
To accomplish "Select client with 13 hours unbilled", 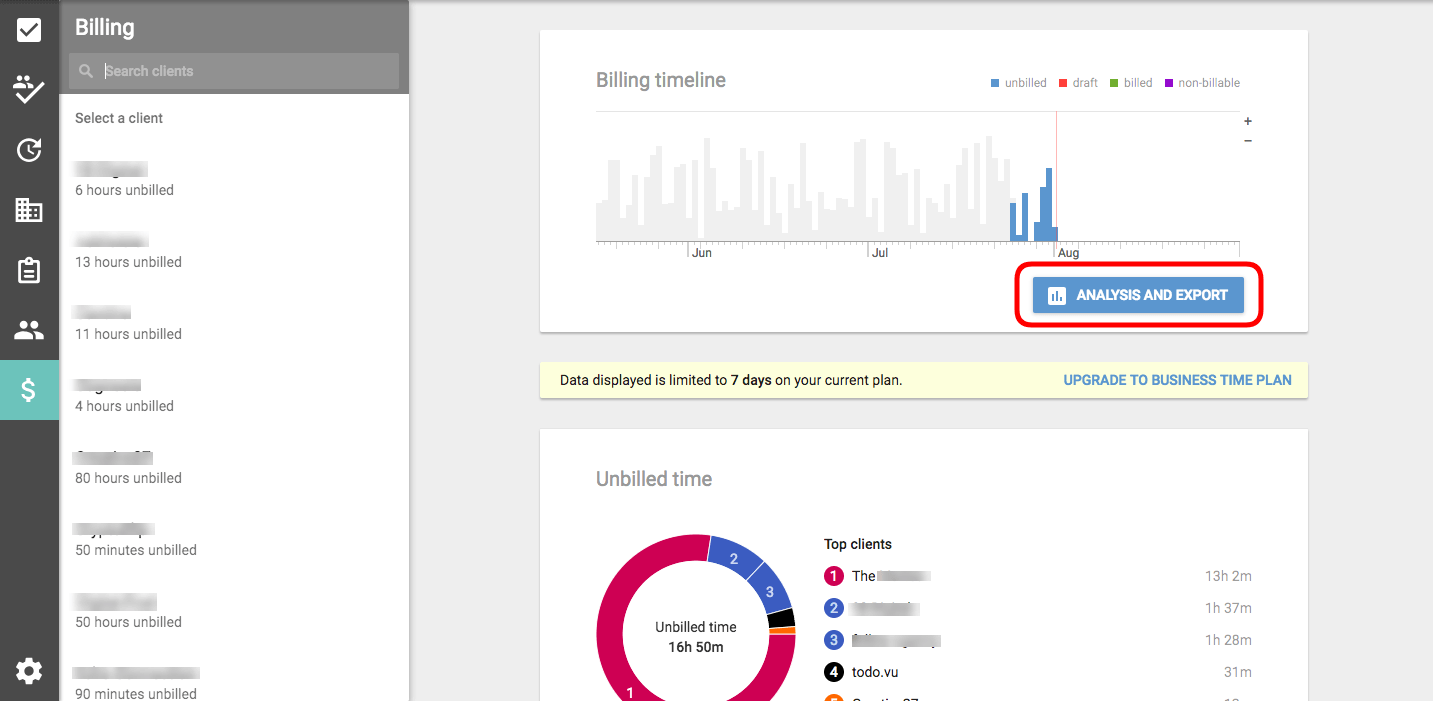I will click(234, 252).
